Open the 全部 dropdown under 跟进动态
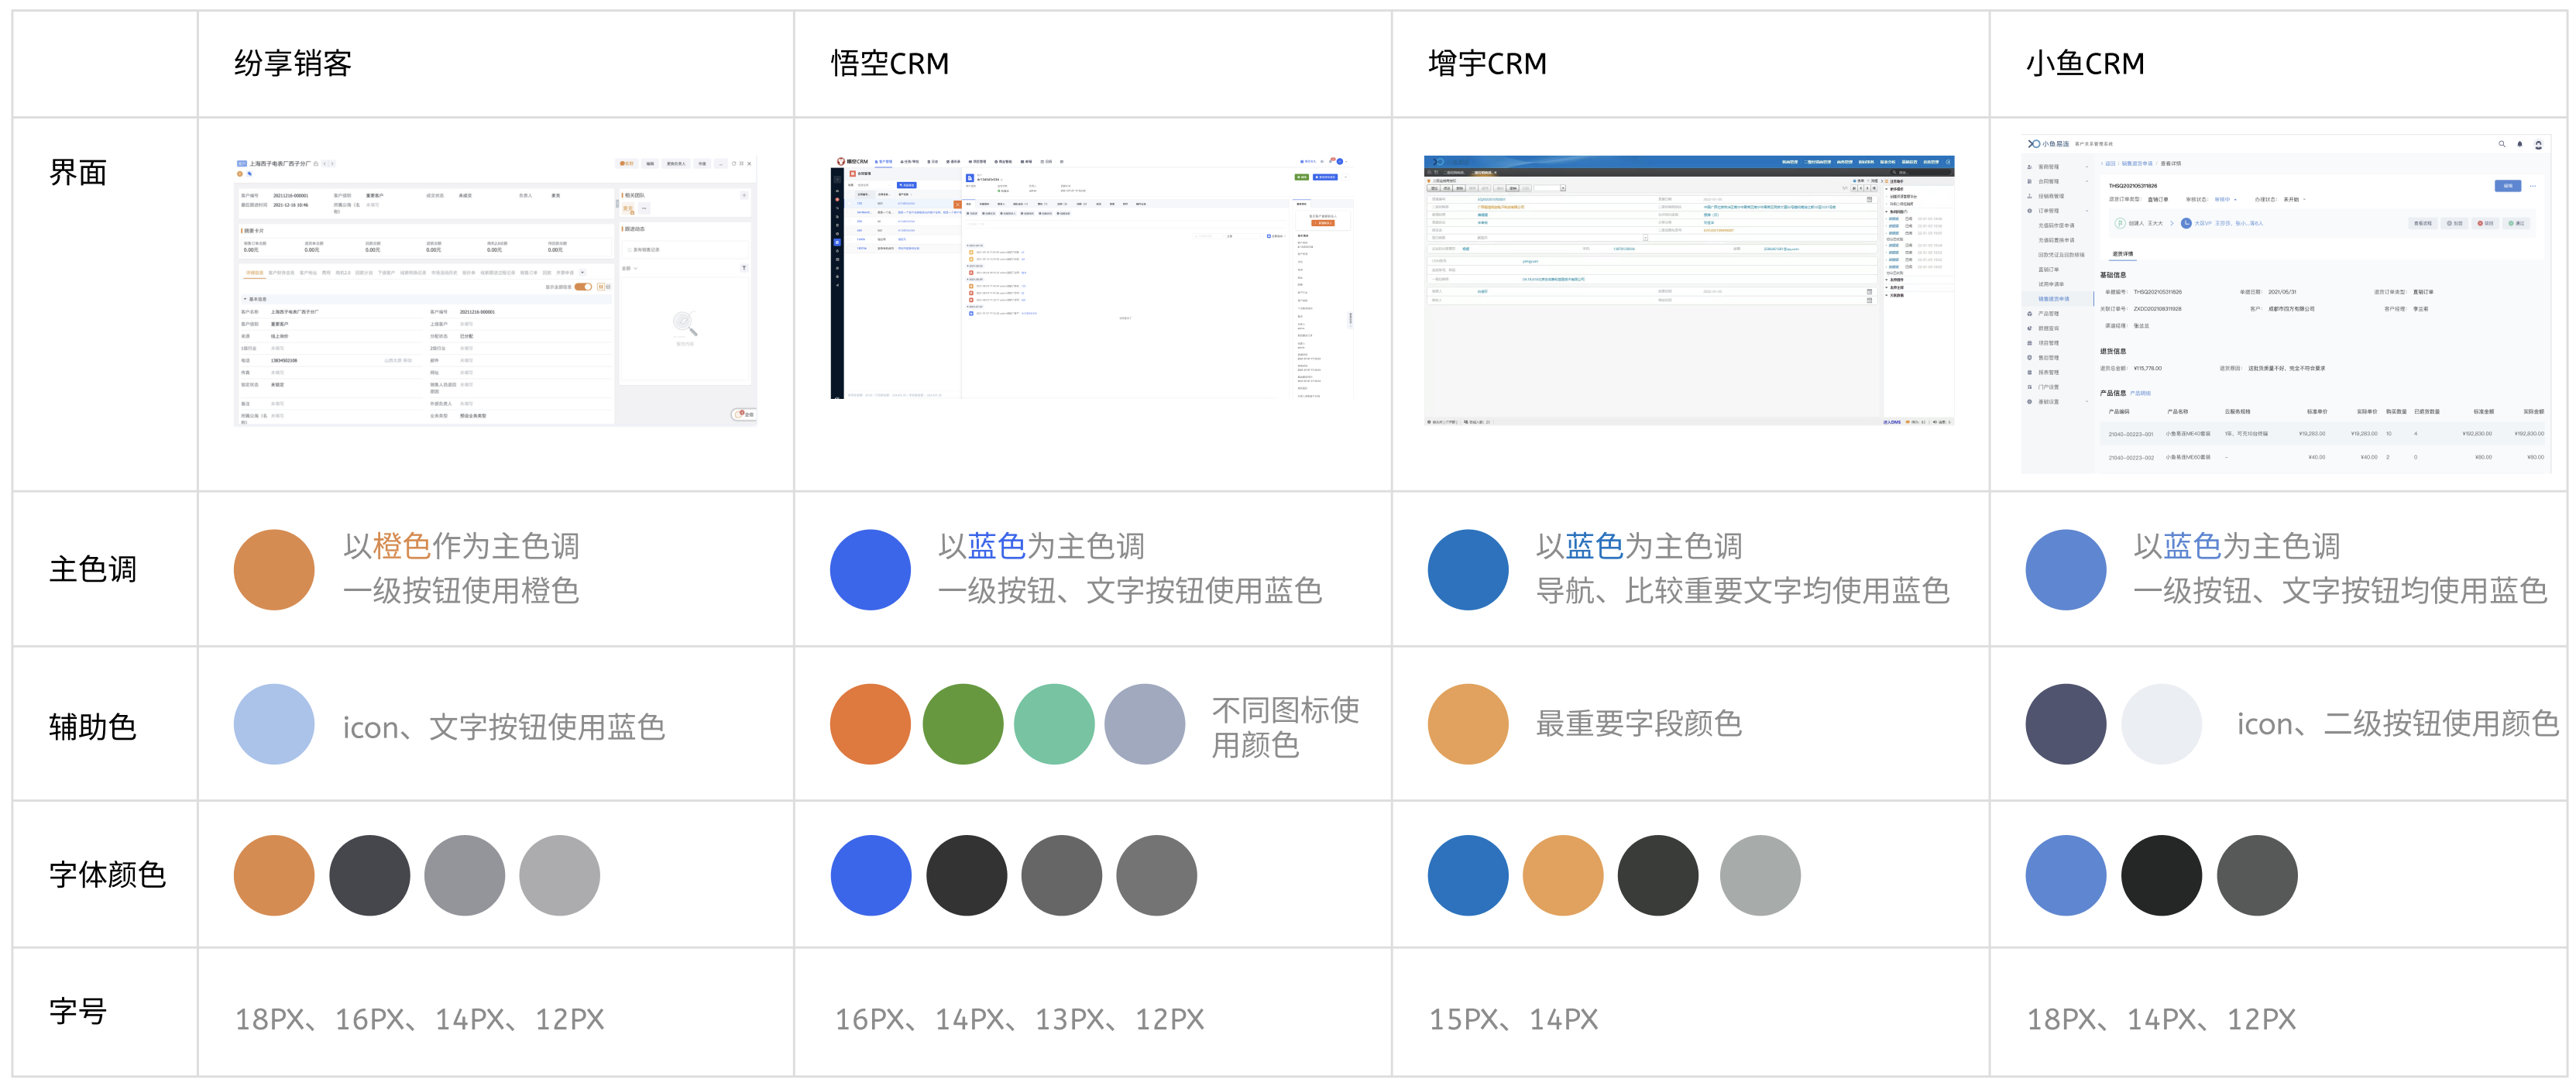The height and width of the screenshot is (1086, 2576). 630,268
